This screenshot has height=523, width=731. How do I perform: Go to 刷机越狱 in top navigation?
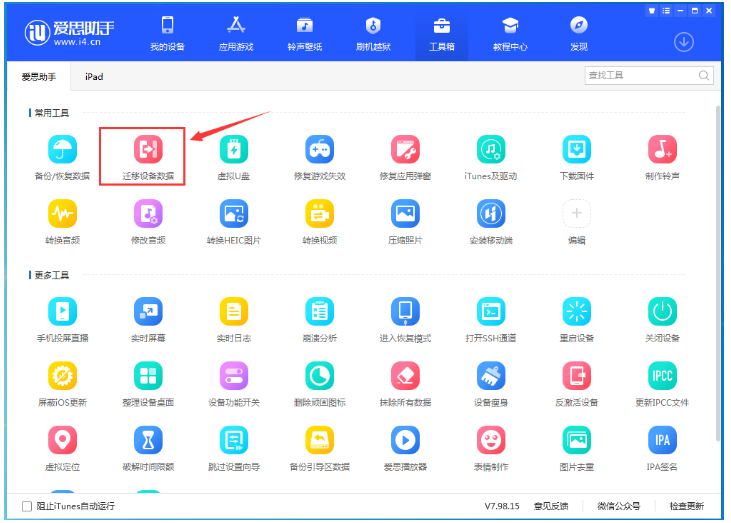(x=373, y=34)
